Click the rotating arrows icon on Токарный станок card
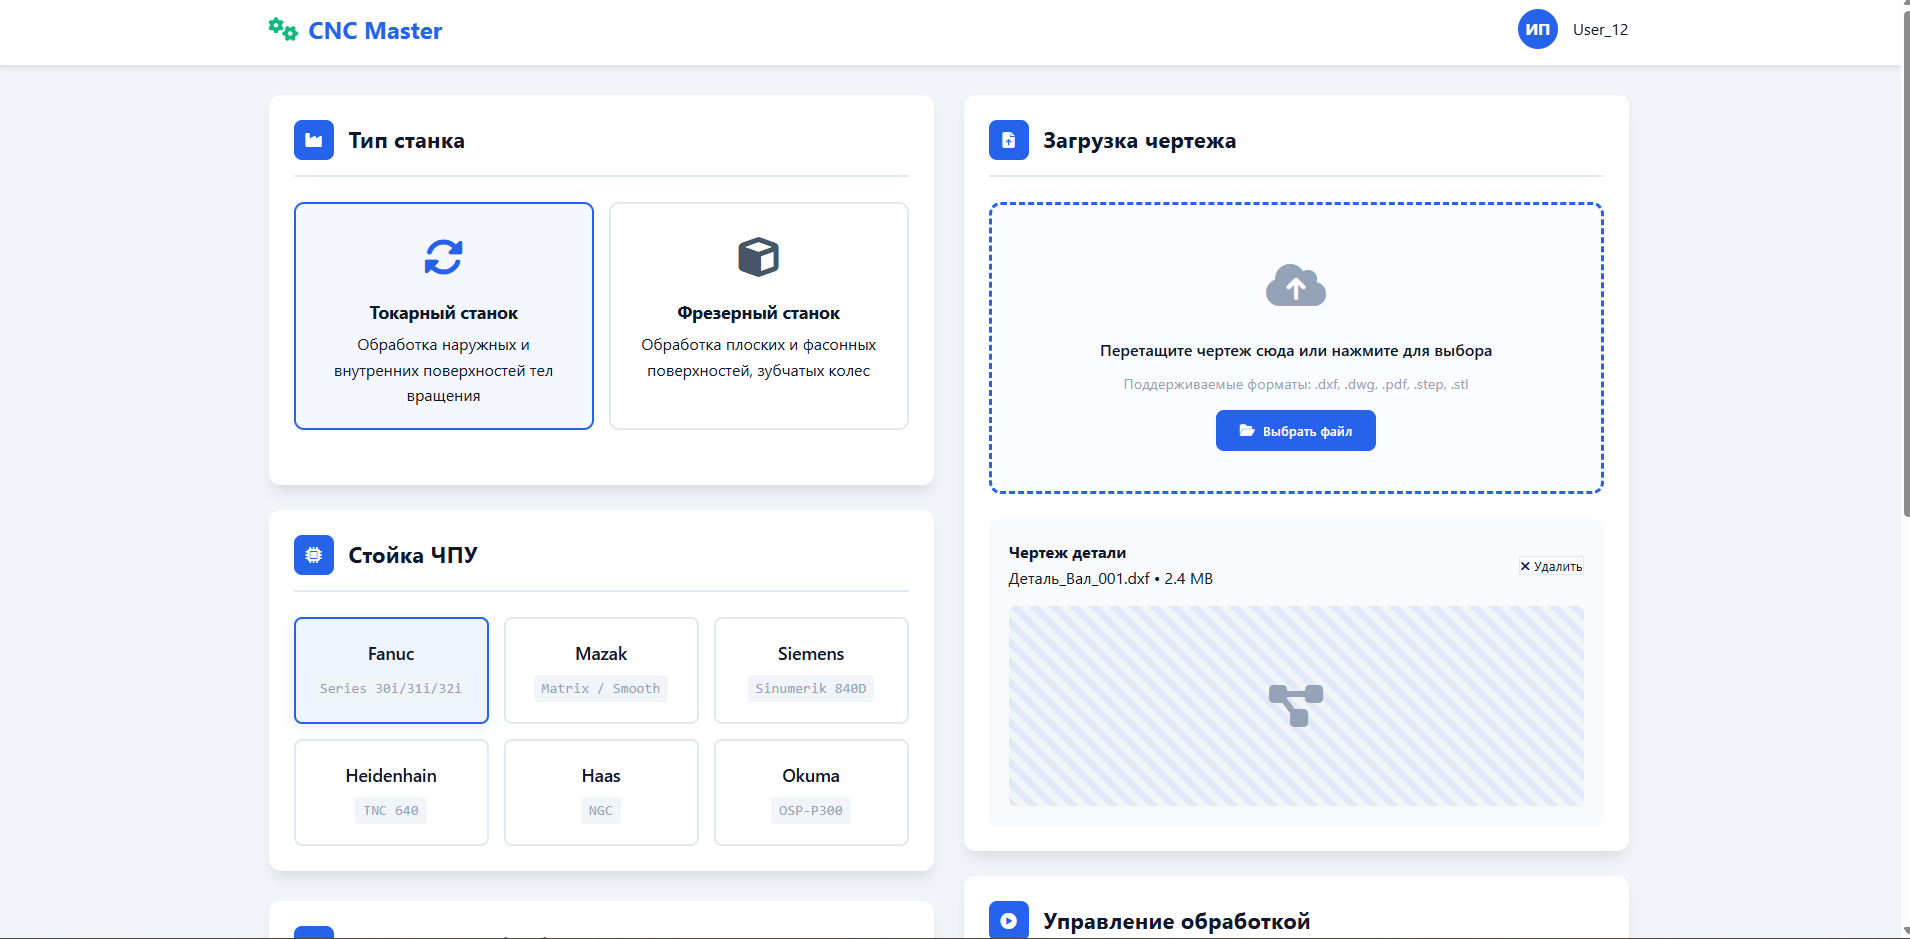Screen dimensions: 1910x939 (443, 257)
